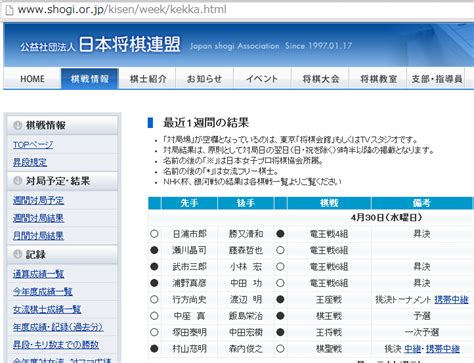Click player name 渡辺 明

[x=246, y=300]
